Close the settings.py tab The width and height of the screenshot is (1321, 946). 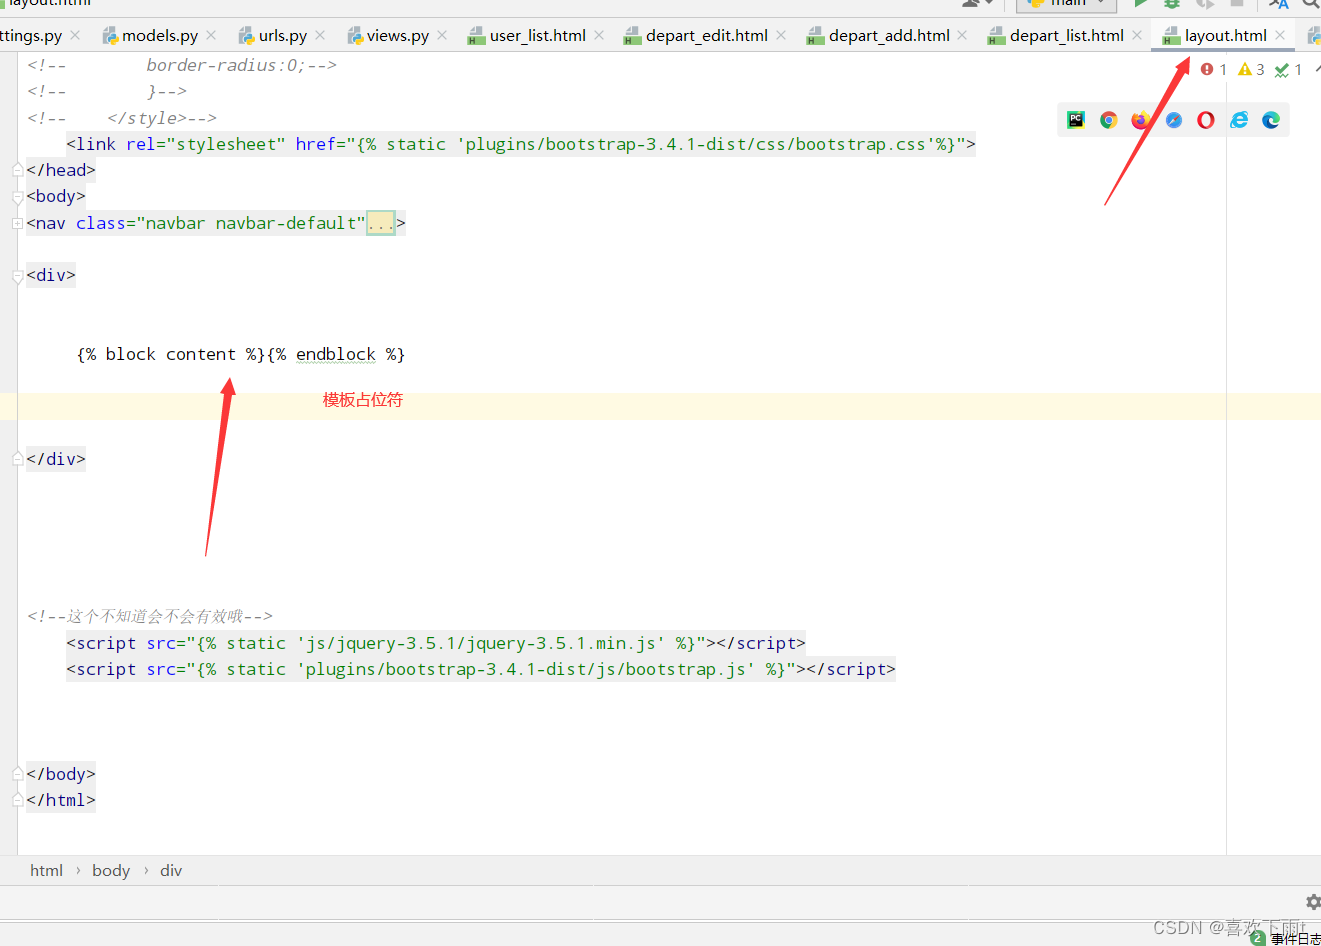pyautogui.click(x=75, y=35)
